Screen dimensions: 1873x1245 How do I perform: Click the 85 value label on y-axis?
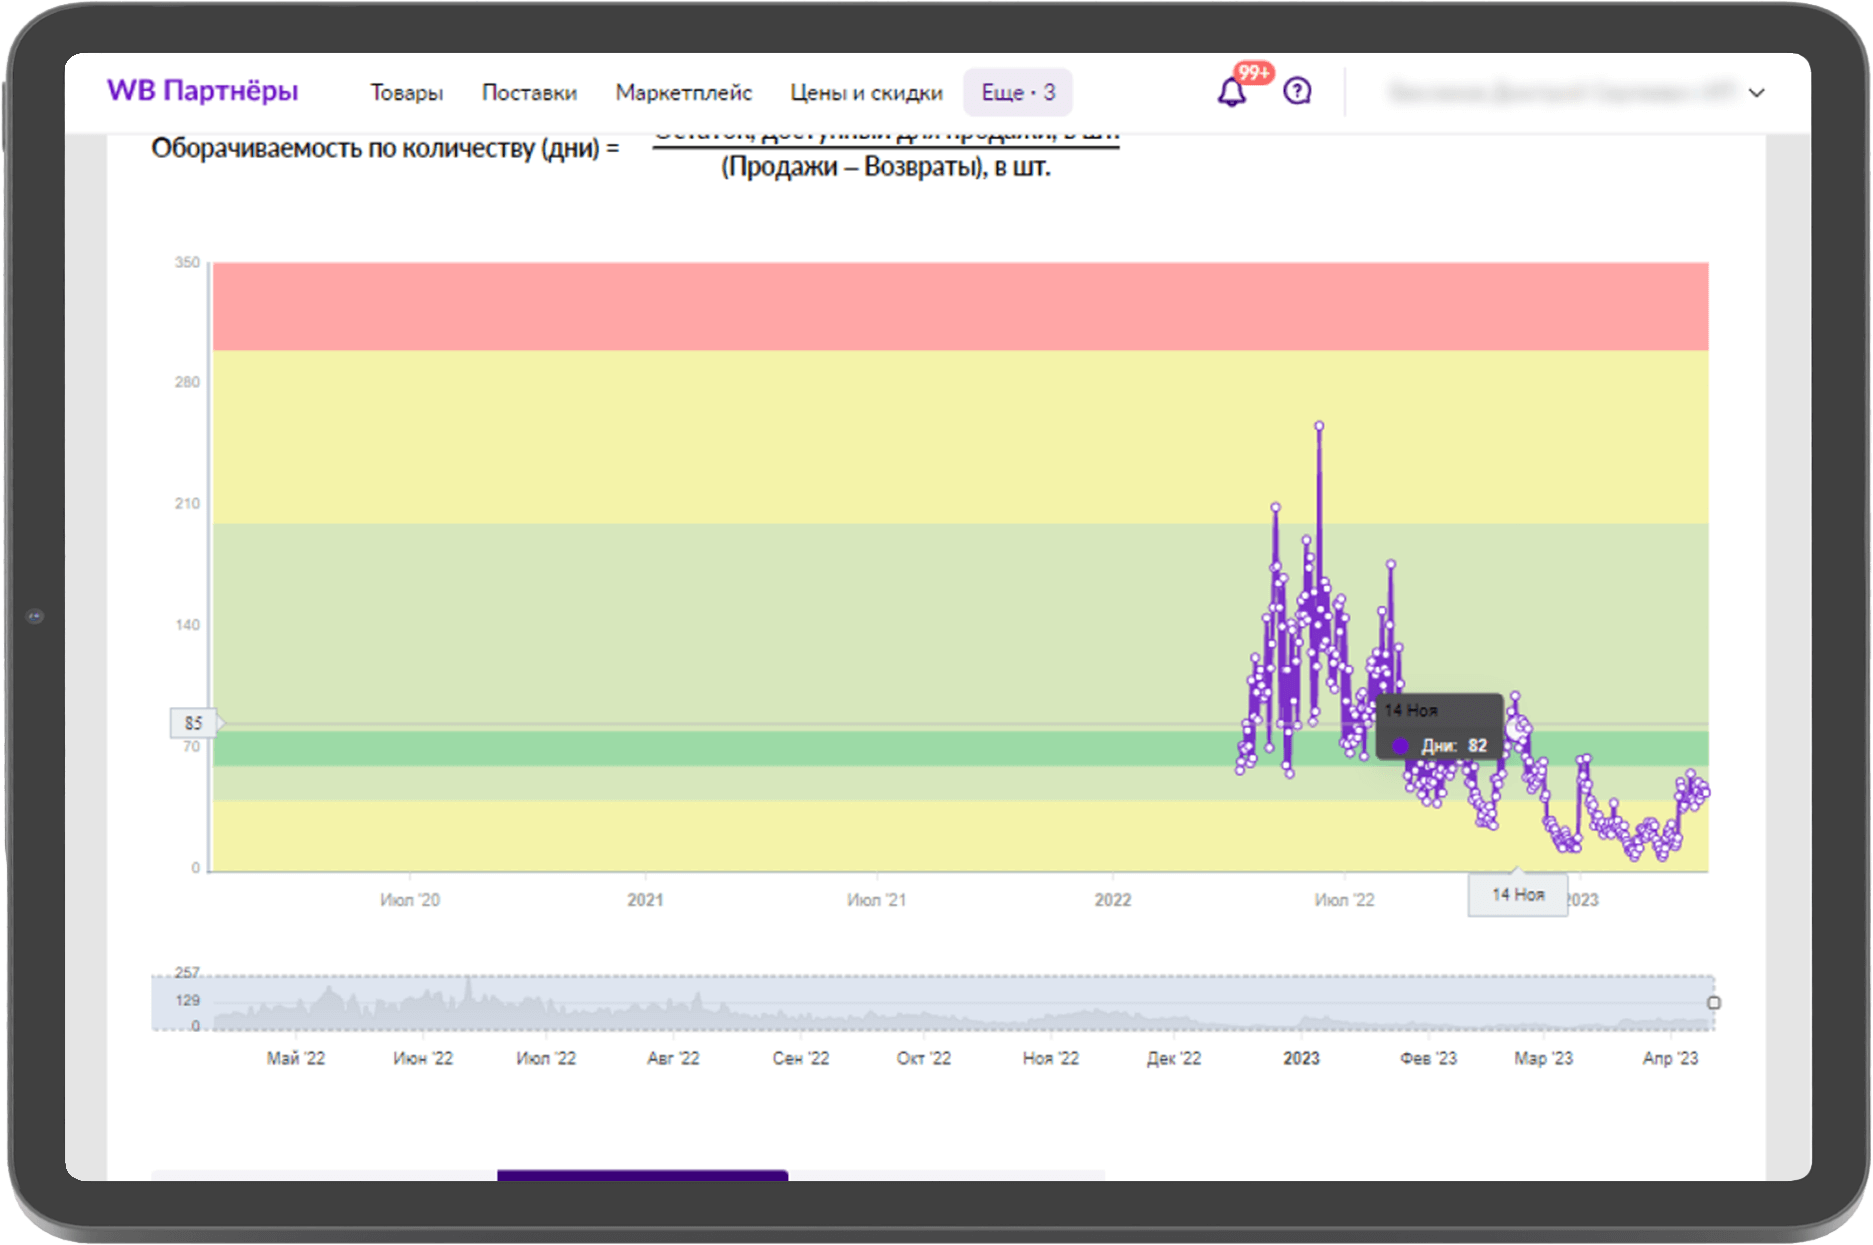193,722
